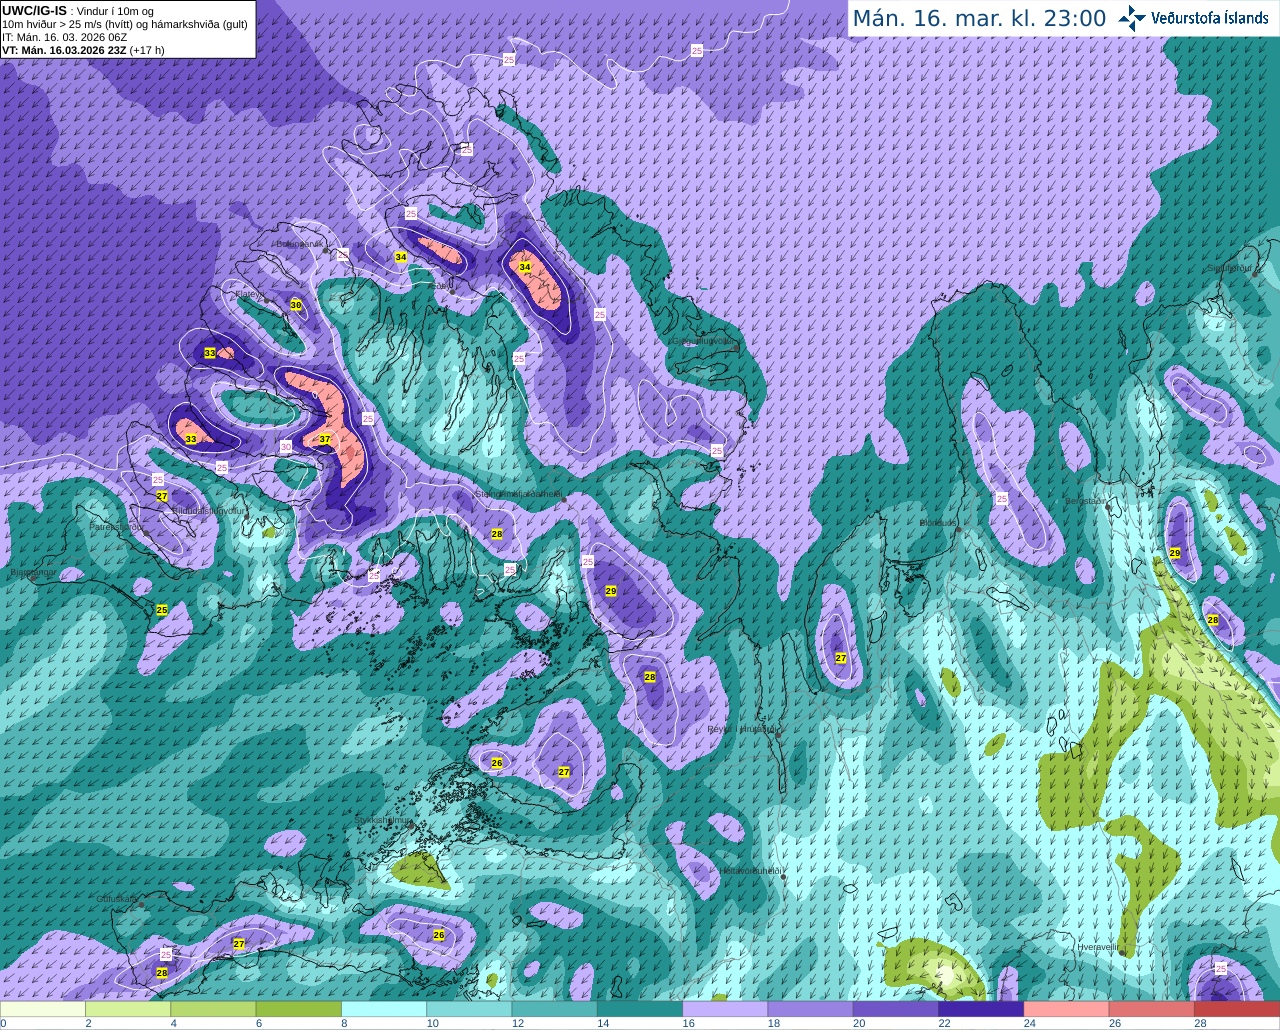Click the Gufuskálar station label

point(118,899)
